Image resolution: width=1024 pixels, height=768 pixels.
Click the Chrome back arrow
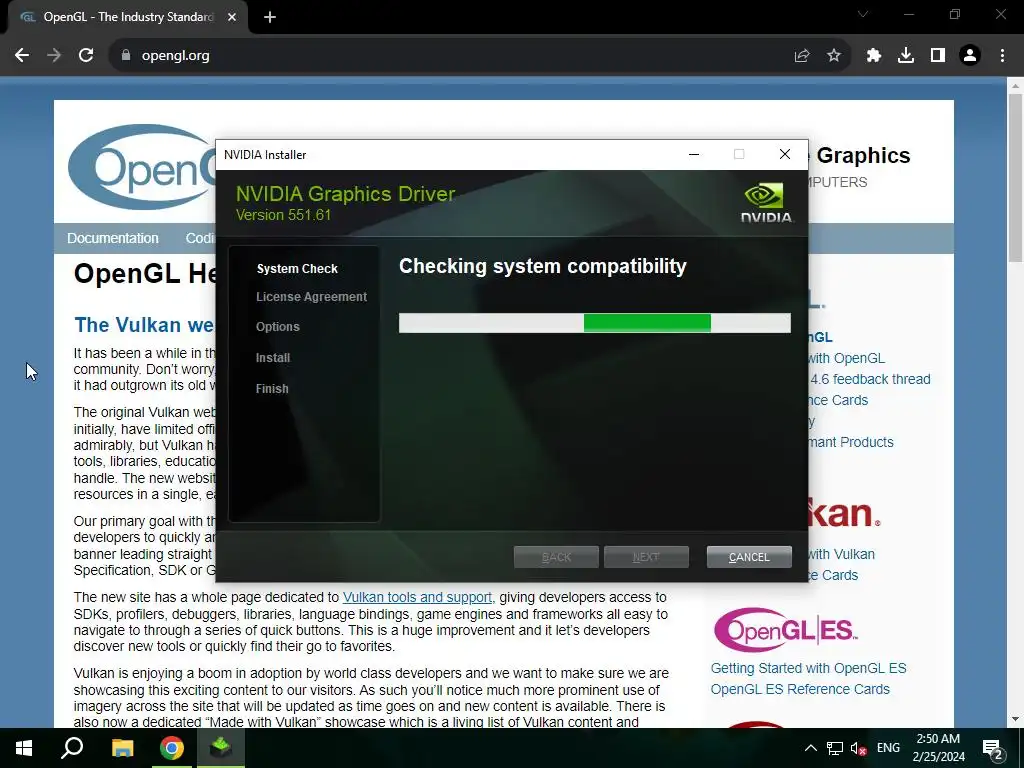(22, 56)
